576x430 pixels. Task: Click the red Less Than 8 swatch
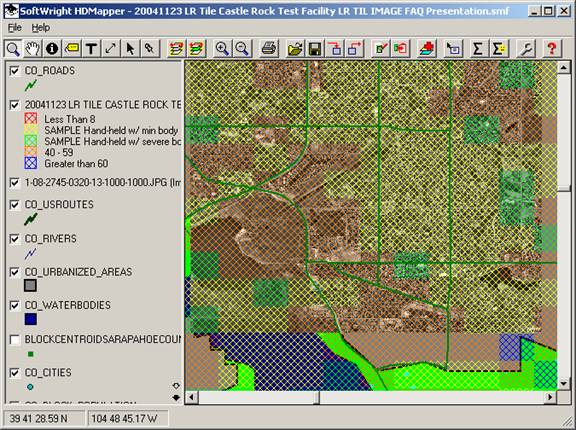pyautogui.click(x=31, y=119)
